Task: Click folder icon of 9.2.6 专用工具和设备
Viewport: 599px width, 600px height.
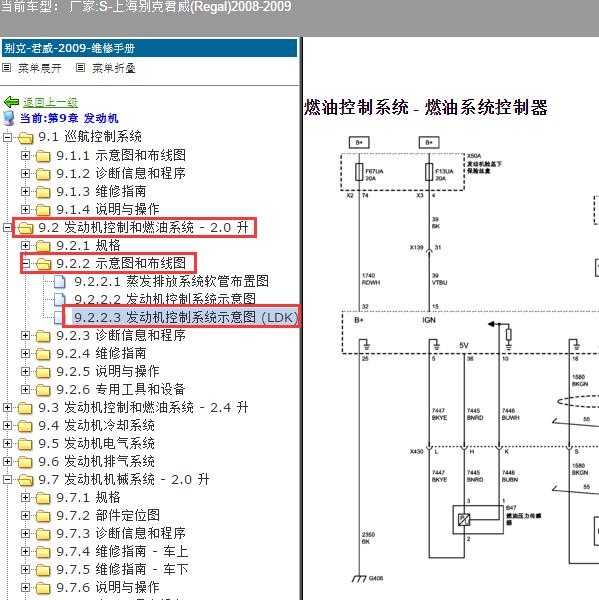Action: pyautogui.click(x=43, y=390)
